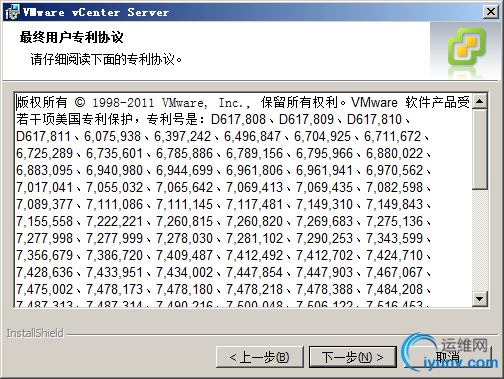Screen dimensions: 504x379
Task: Click patent number 7,428,636
Action: (44, 272)
